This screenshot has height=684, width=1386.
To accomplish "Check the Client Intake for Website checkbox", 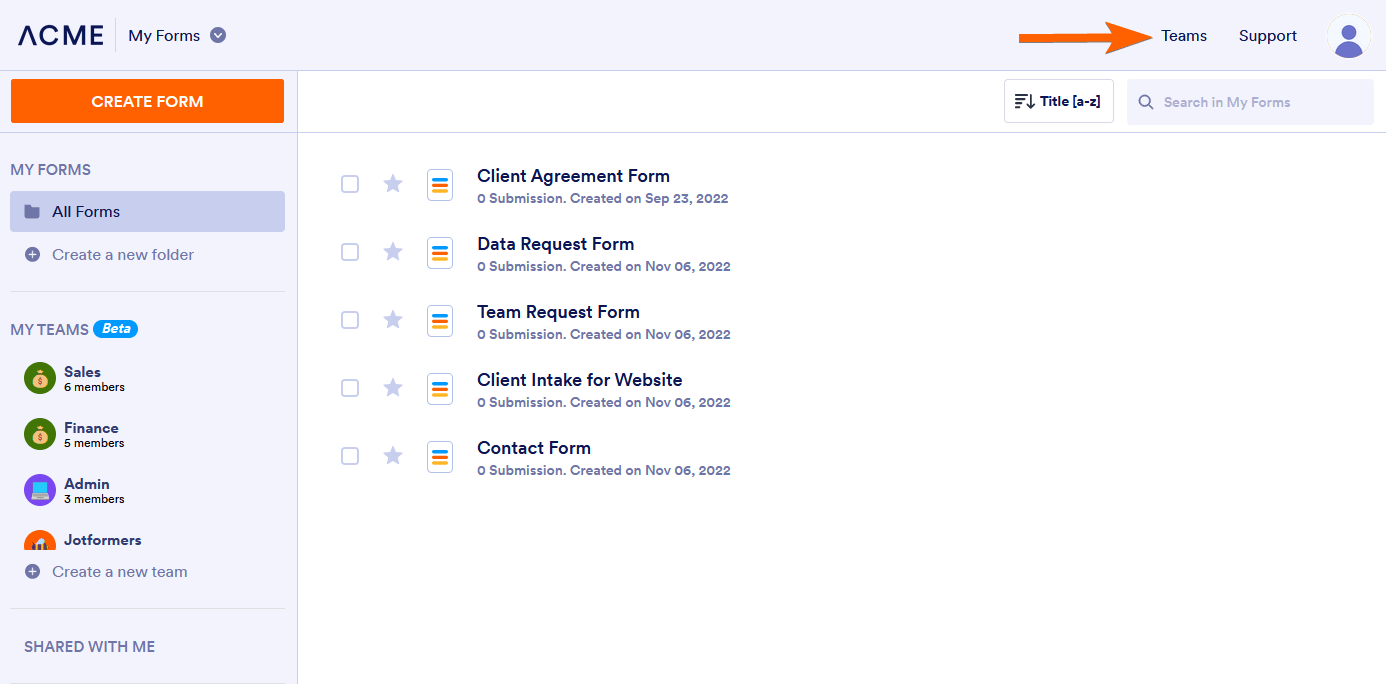I will (x=350, y=388).
